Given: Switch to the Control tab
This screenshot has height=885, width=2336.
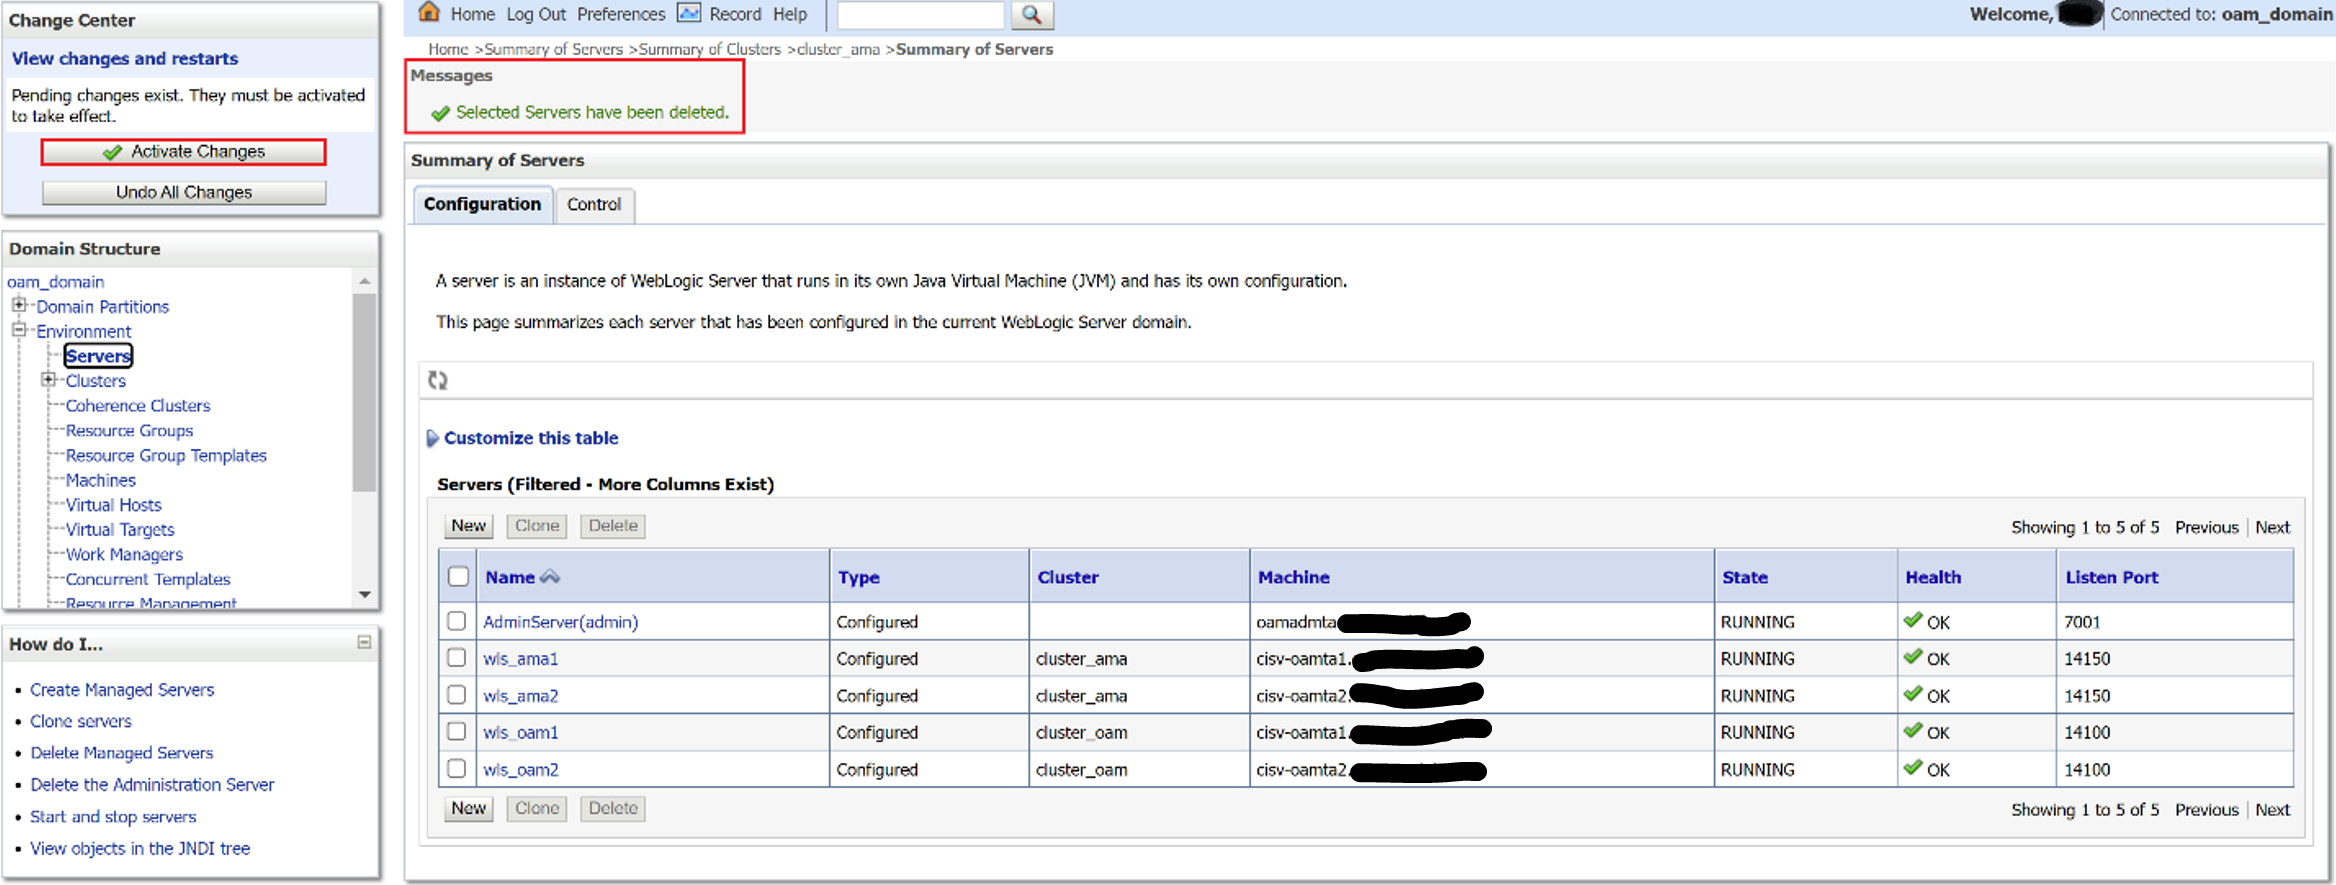Looking at the screenshot, I should (x=594, y=204).
